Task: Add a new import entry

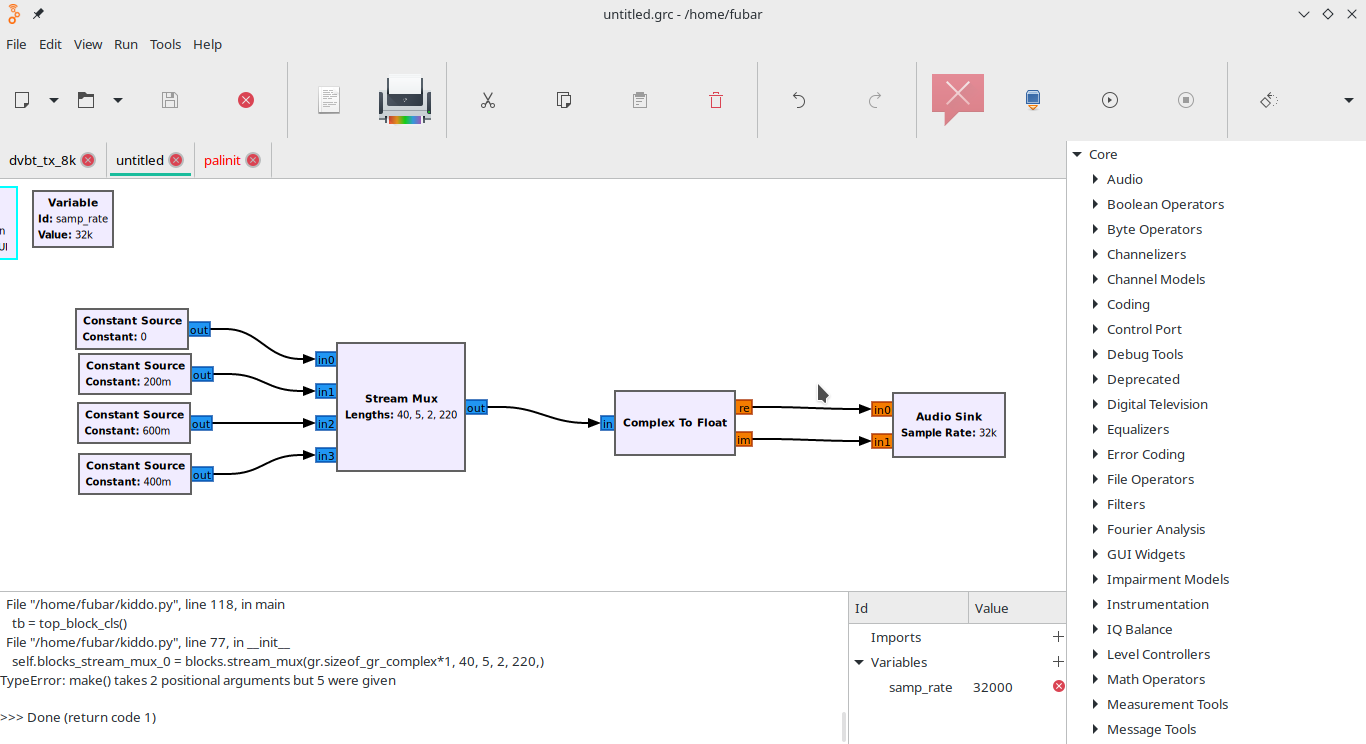Action: tap(1057, 637)
